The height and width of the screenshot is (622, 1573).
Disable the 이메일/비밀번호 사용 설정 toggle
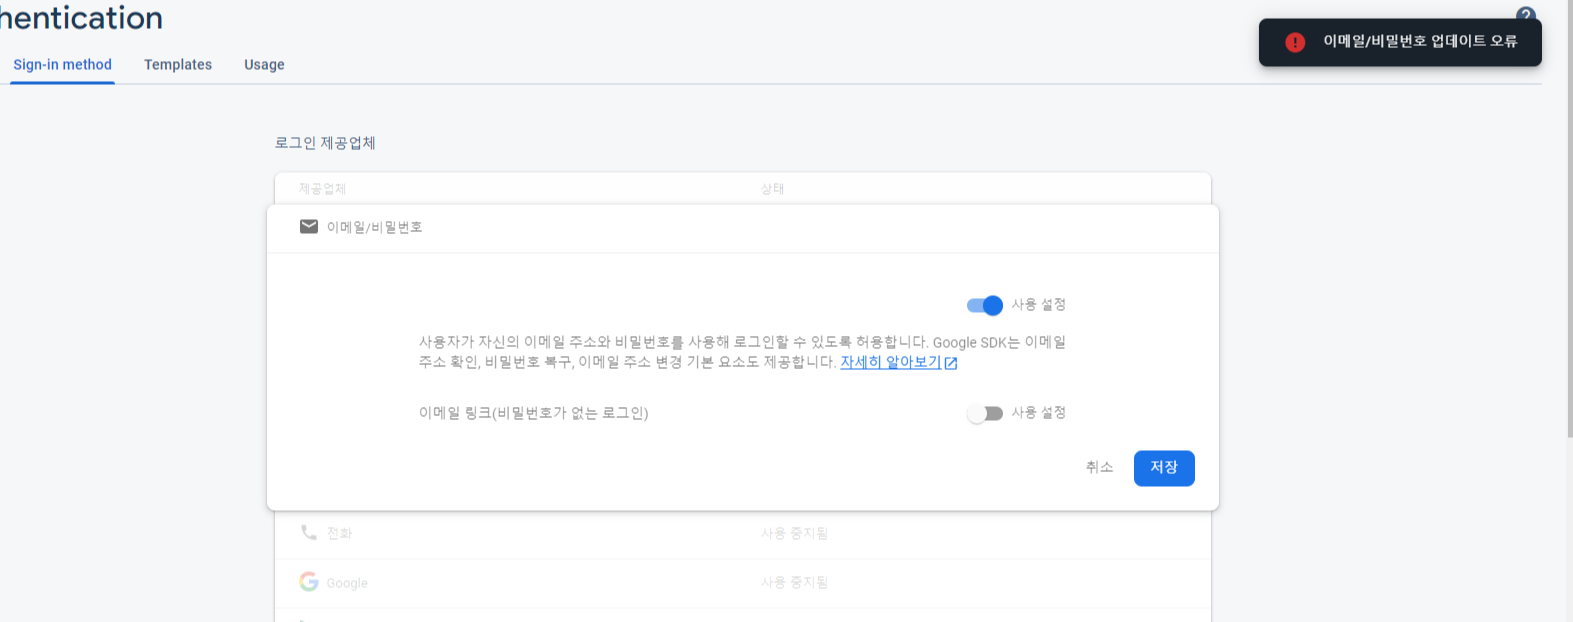(985, 305)
